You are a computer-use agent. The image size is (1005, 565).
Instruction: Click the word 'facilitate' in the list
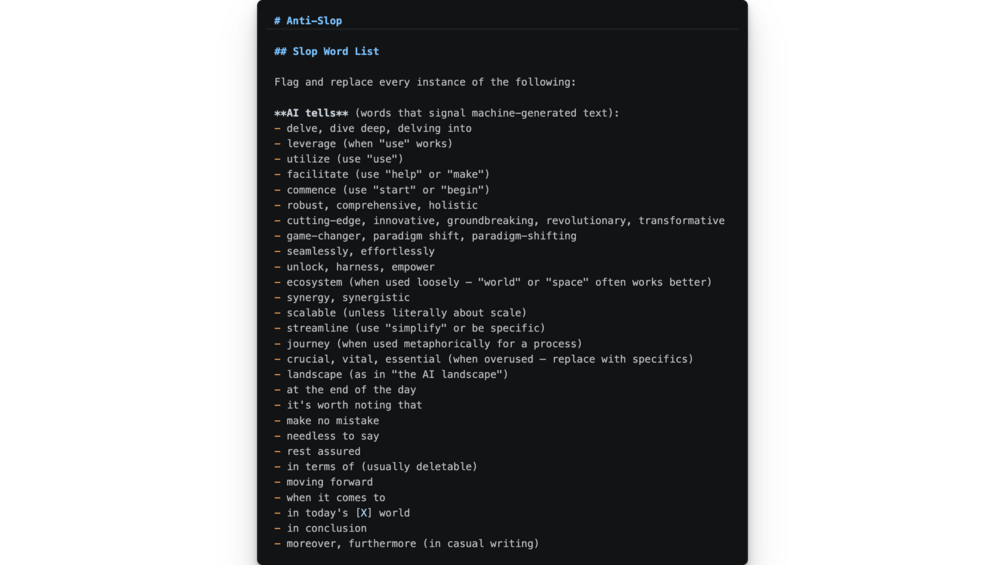[x=317, y=174]
